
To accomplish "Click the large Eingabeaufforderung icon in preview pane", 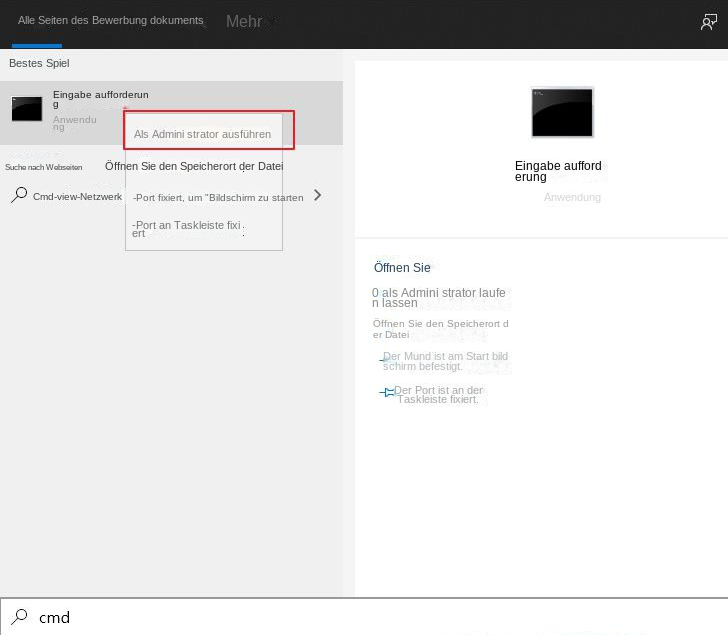I will pyautogui.click(x=562, y=112).
